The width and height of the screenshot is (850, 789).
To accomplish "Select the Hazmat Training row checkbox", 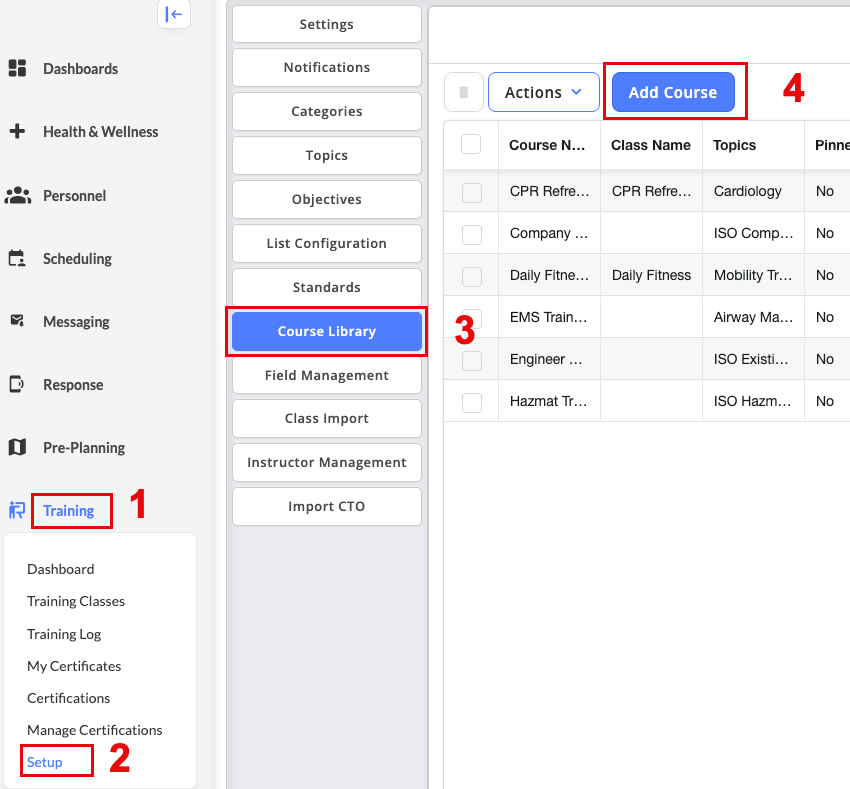I will pos(472,402).
